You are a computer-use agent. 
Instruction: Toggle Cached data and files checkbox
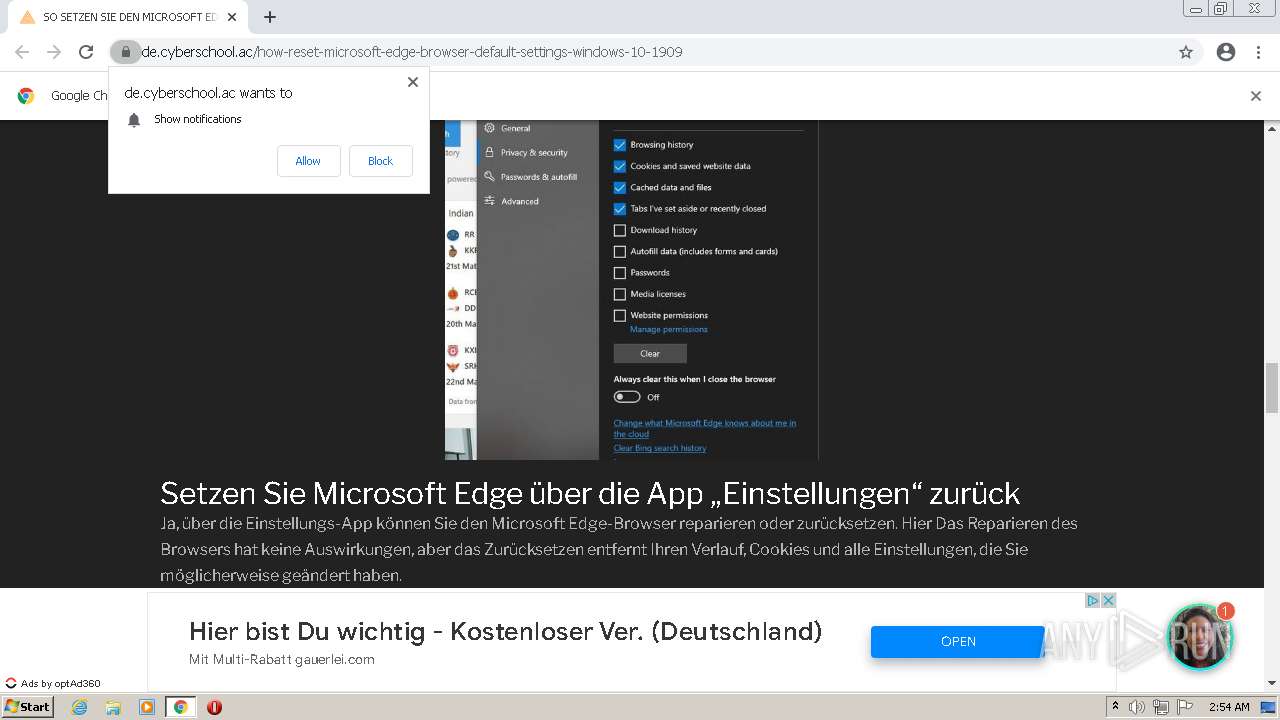pyautogui.click(x=620, y=187)
